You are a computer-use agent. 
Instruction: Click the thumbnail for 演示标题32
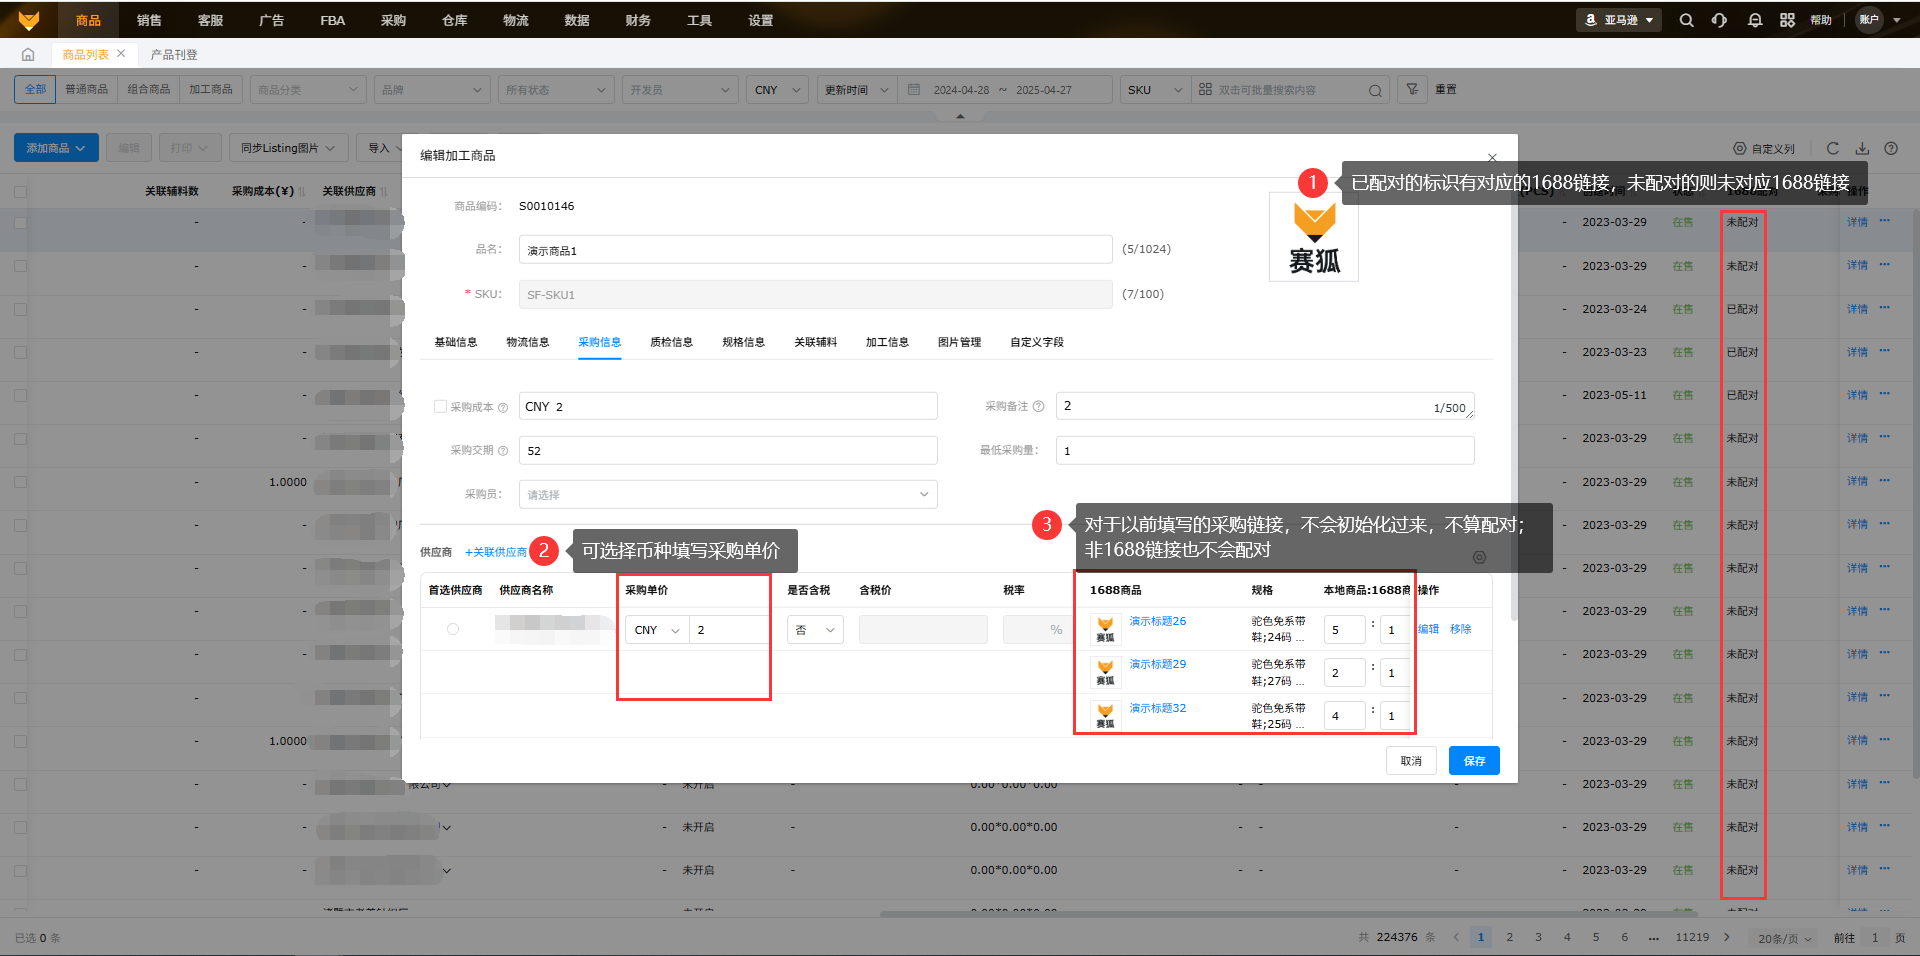tap(1105, 716)
